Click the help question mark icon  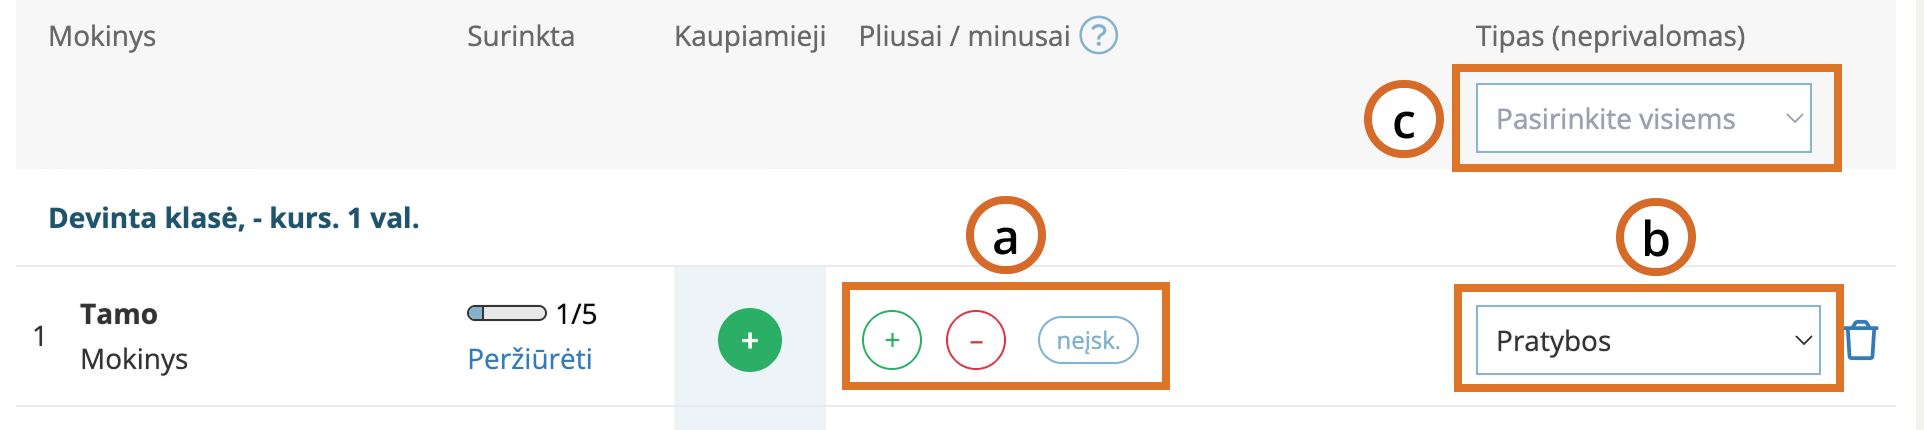pyautogui.click(x=1098, y=36)
